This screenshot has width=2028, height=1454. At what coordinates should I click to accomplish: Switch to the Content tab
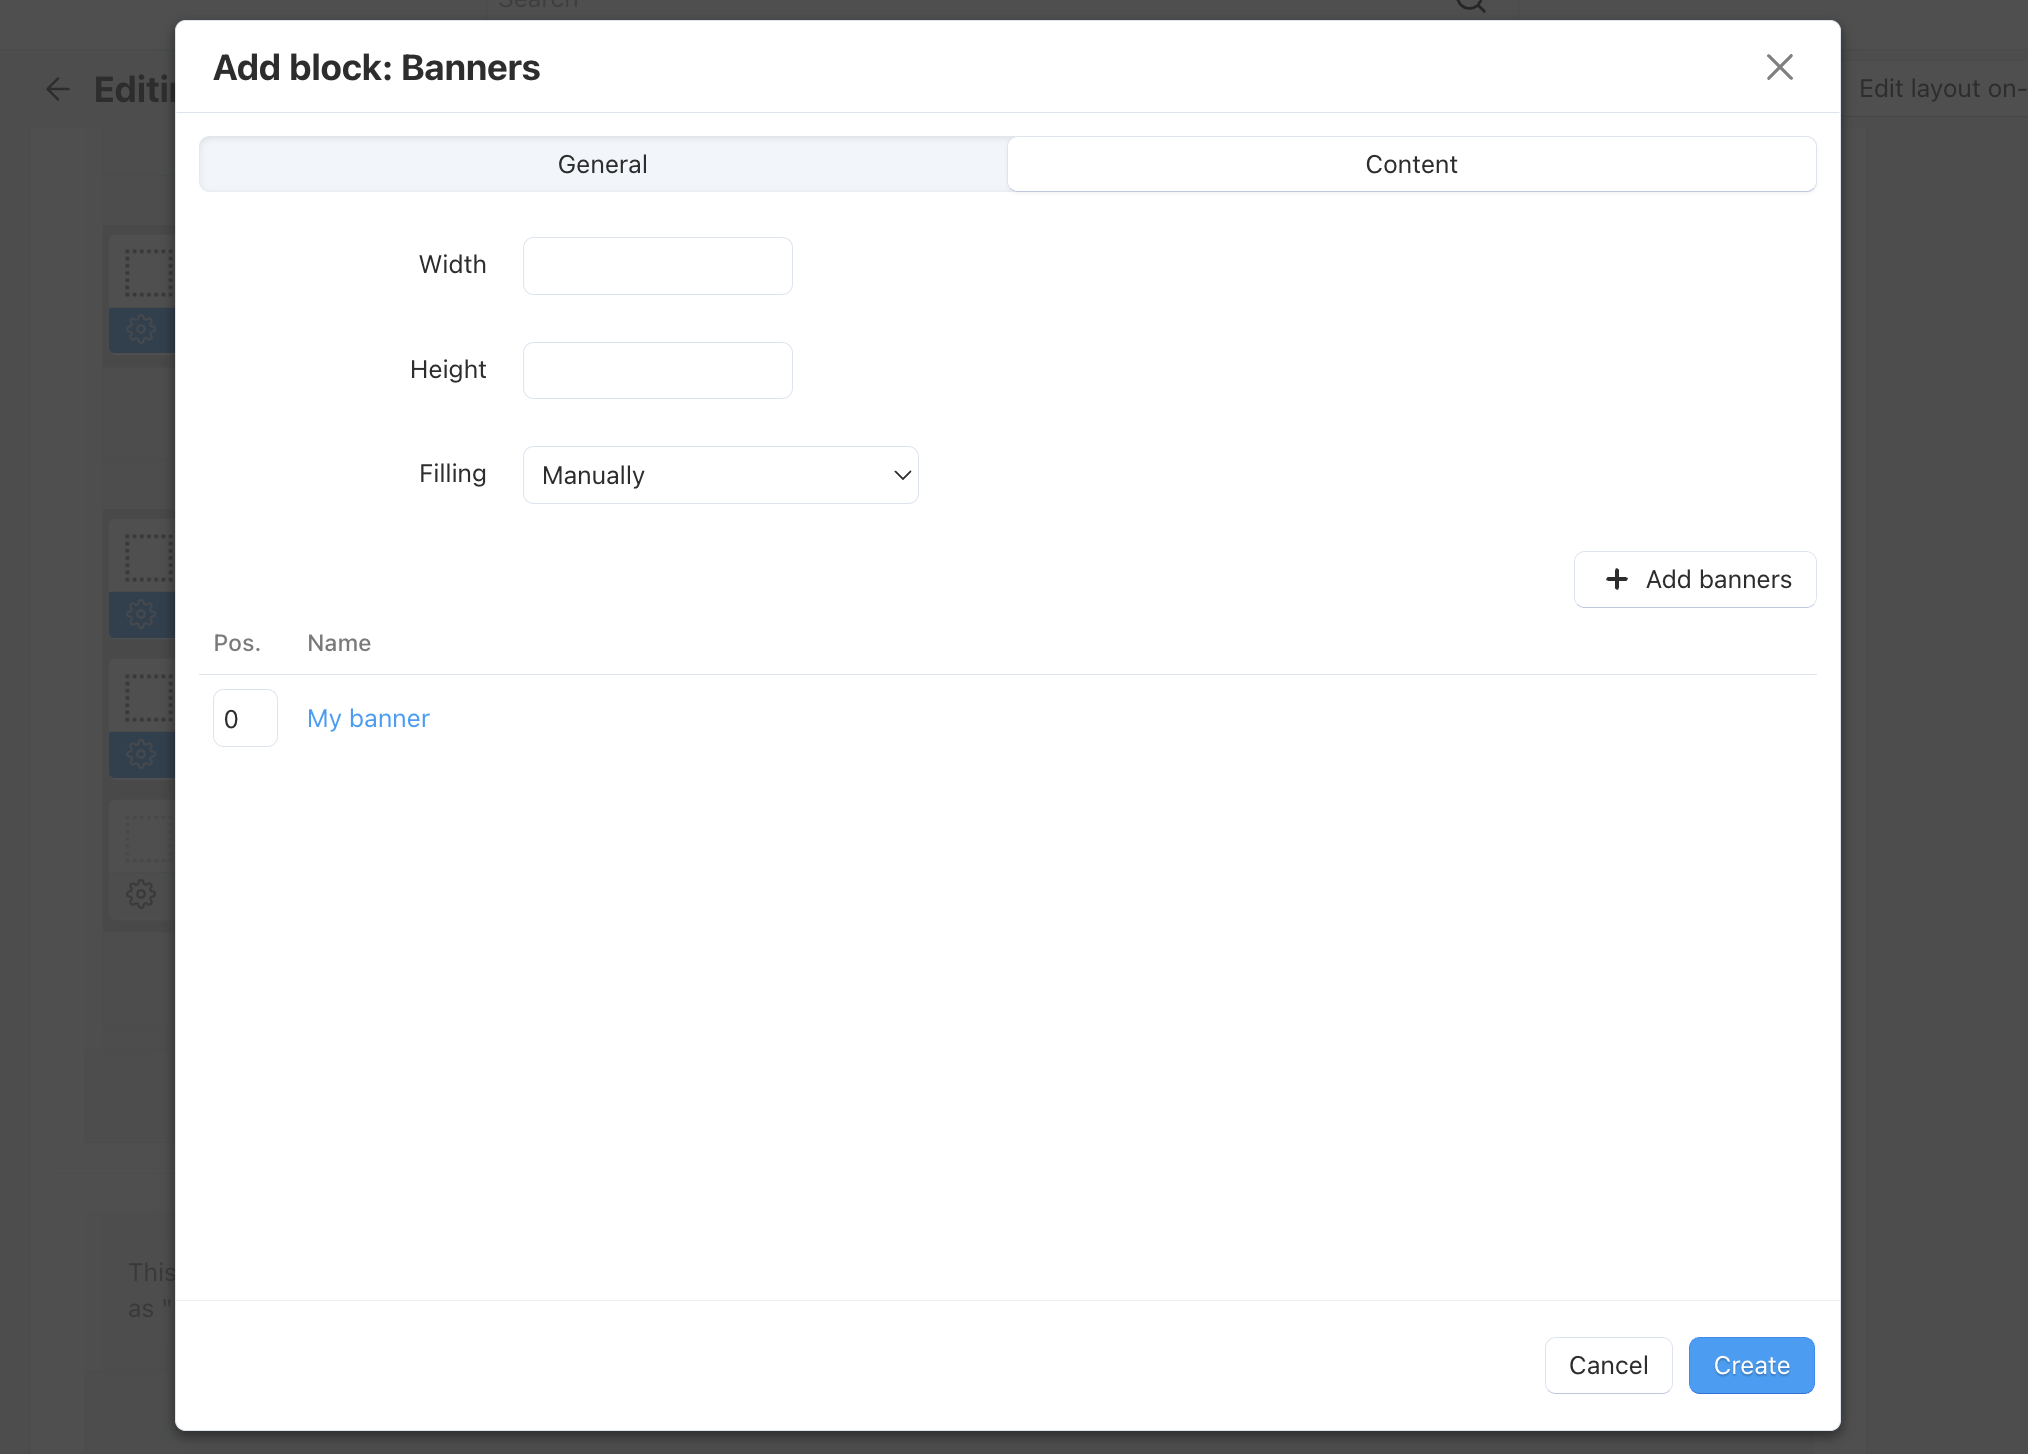coord(1411,164)
